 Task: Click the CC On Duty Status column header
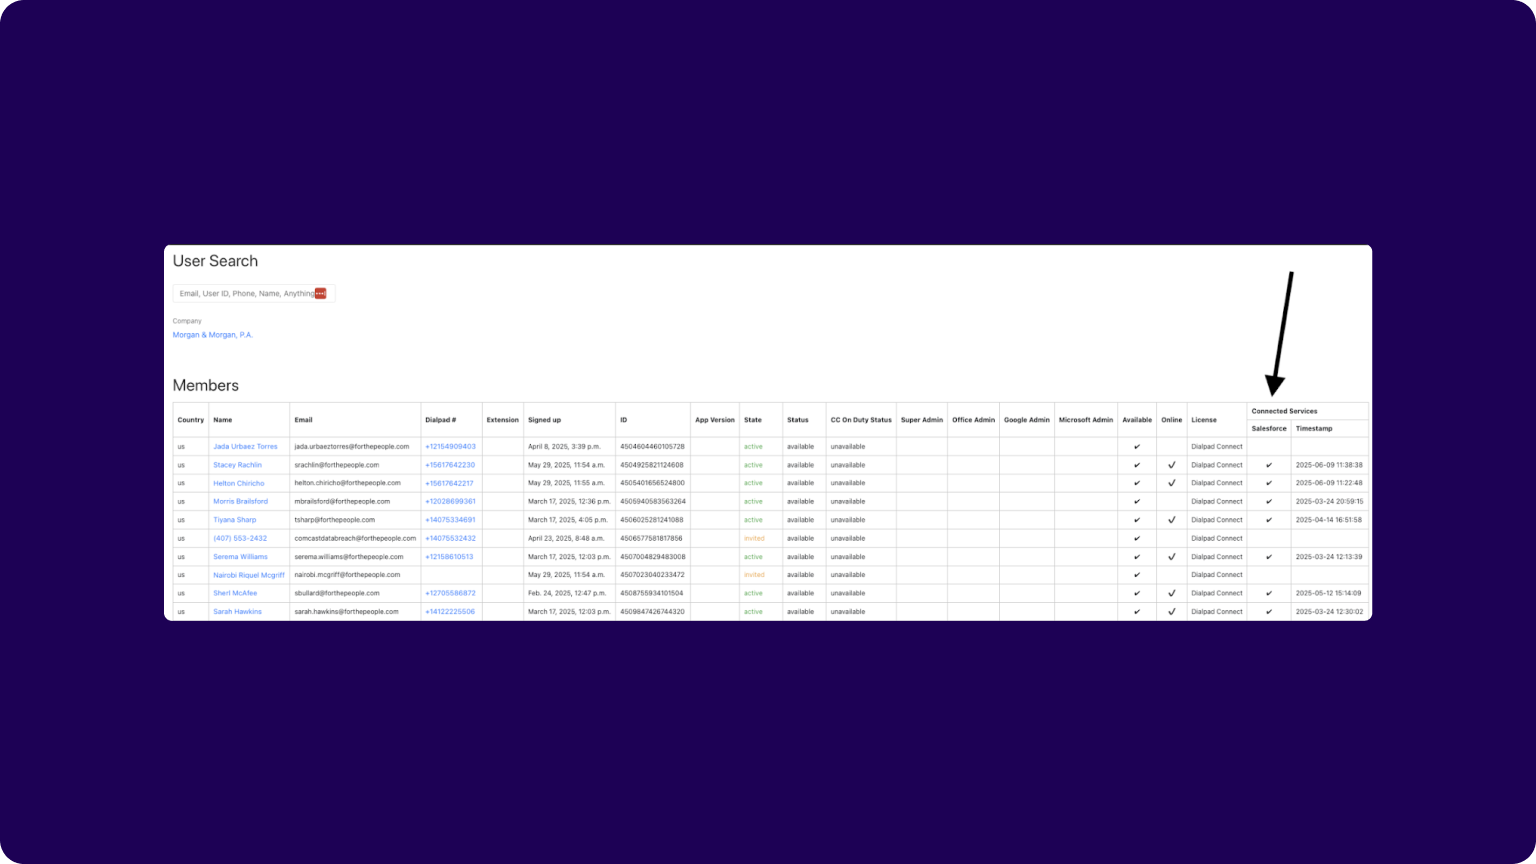[860, 420]
